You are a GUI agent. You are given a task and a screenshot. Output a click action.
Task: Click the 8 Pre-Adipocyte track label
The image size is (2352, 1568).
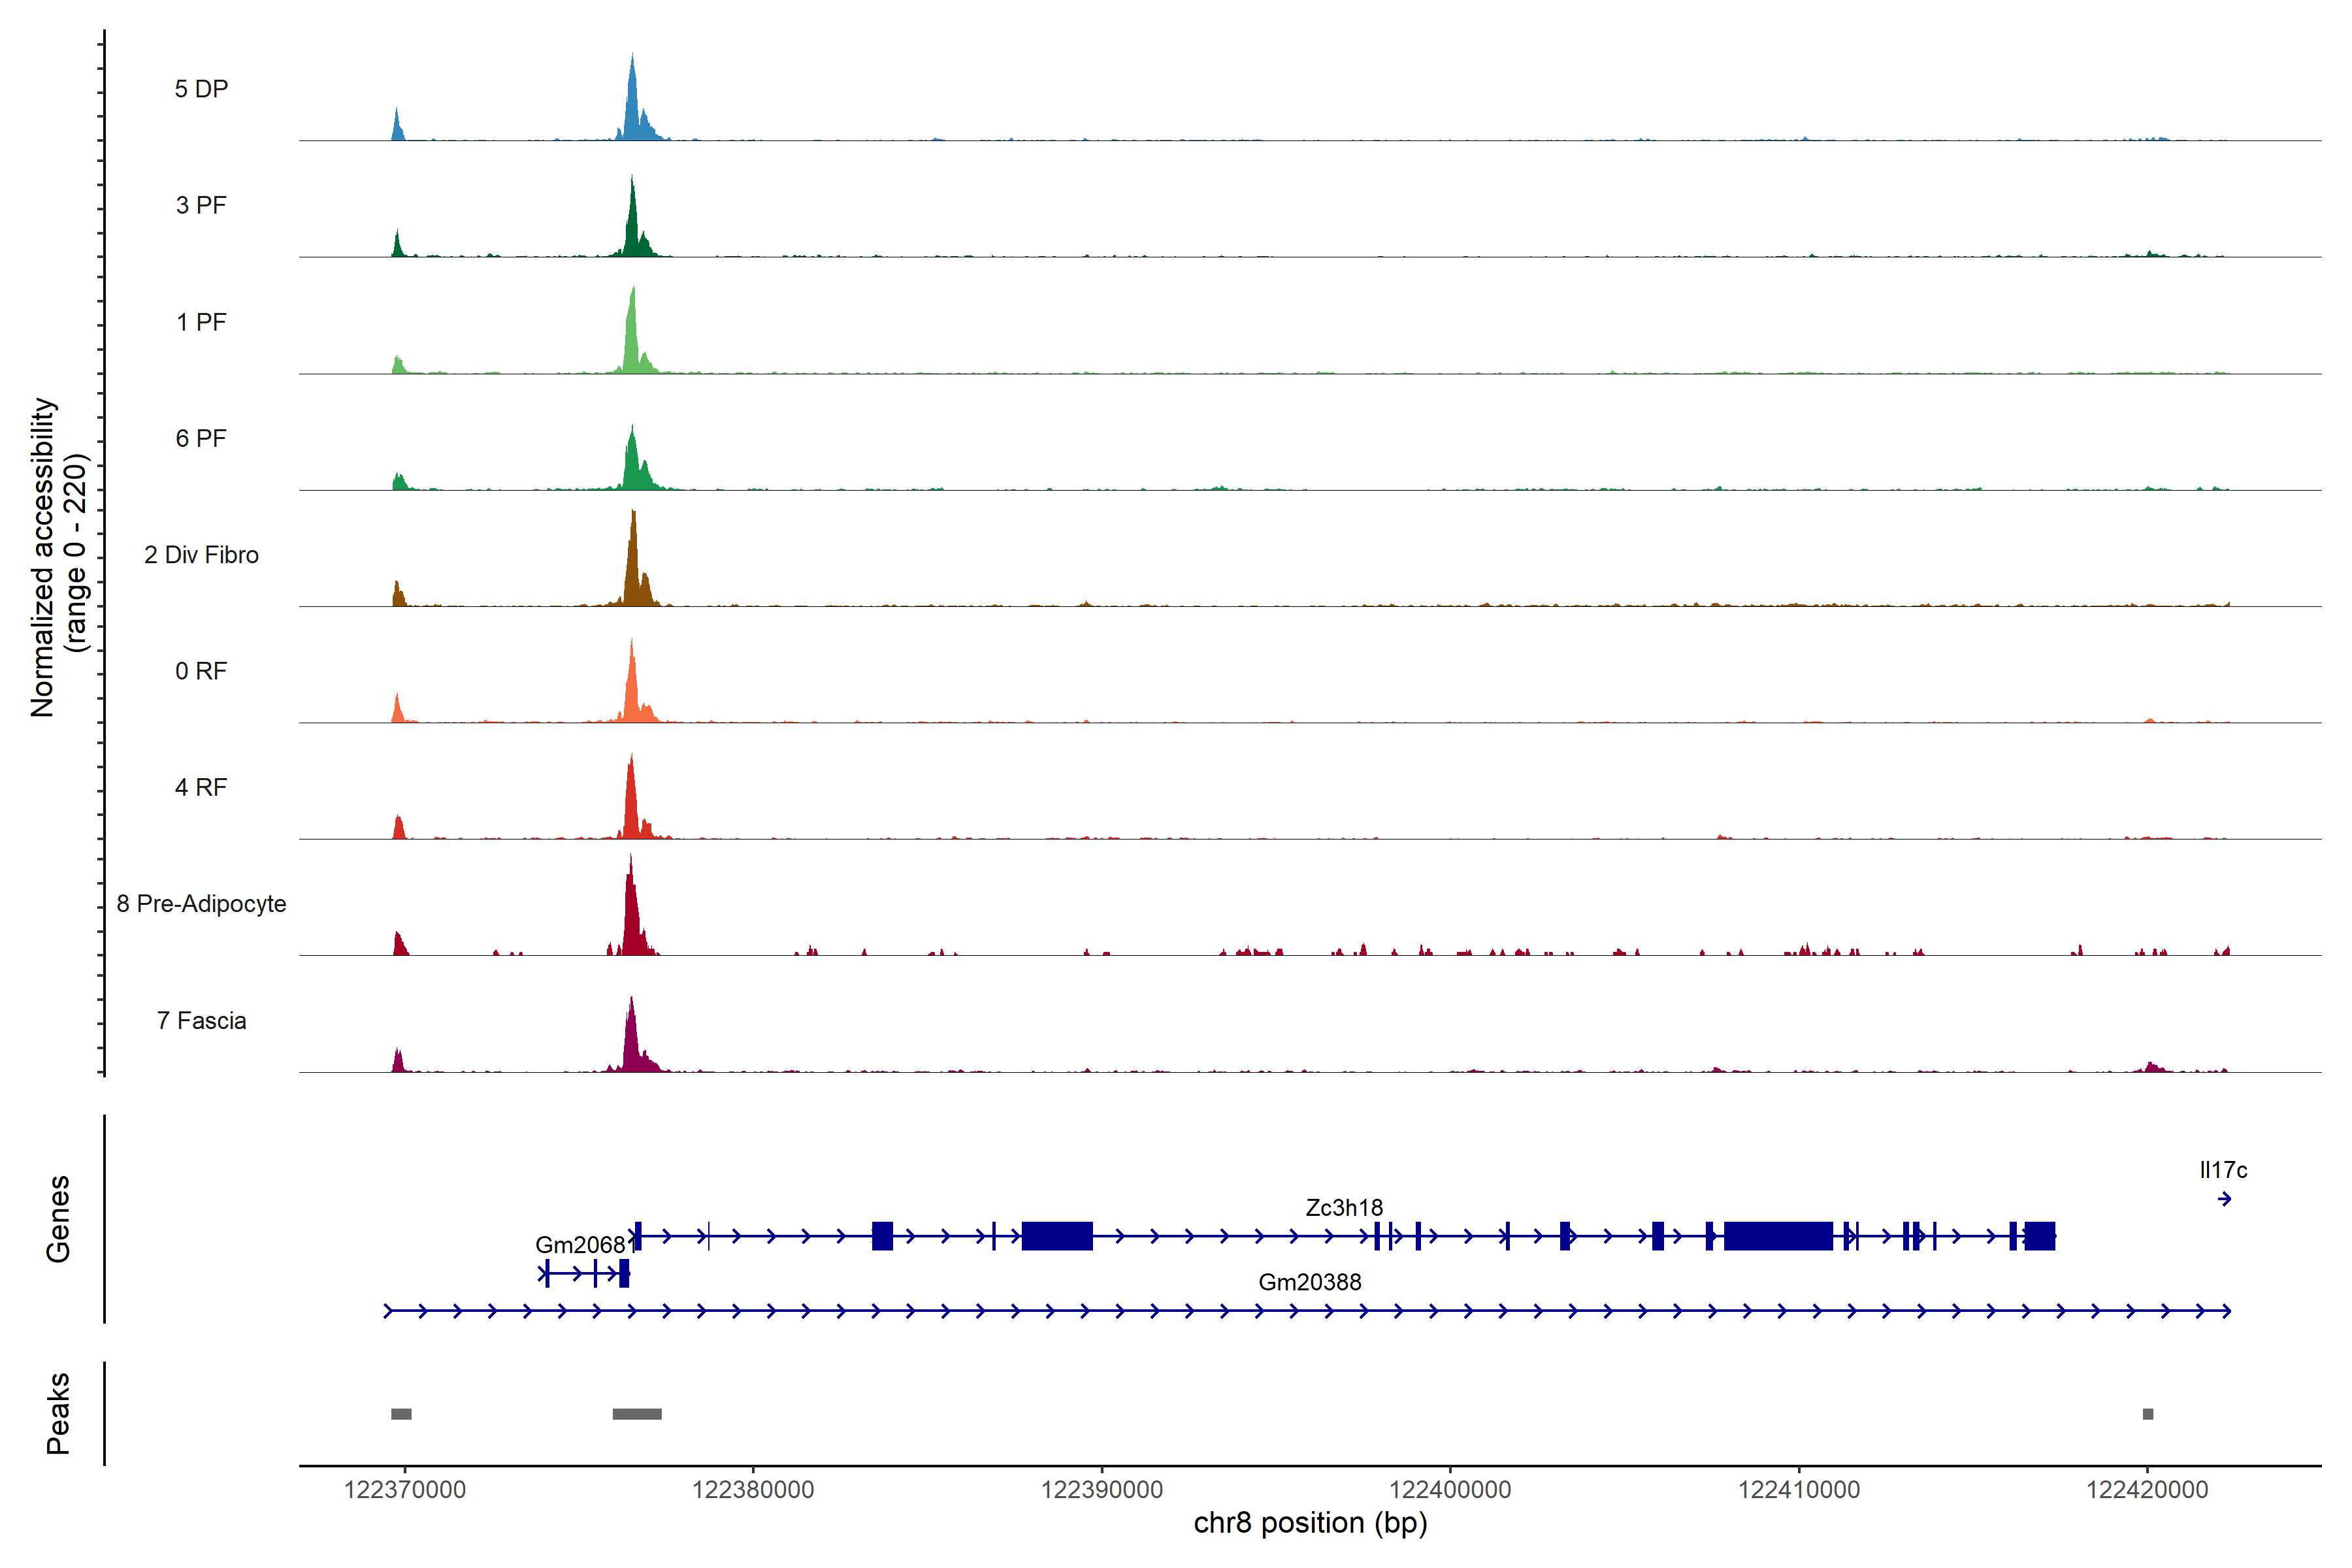[201, 904]
